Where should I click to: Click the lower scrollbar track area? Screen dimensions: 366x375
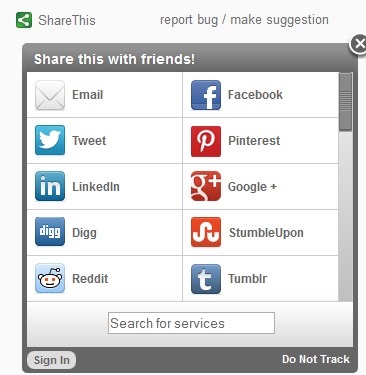345,216
